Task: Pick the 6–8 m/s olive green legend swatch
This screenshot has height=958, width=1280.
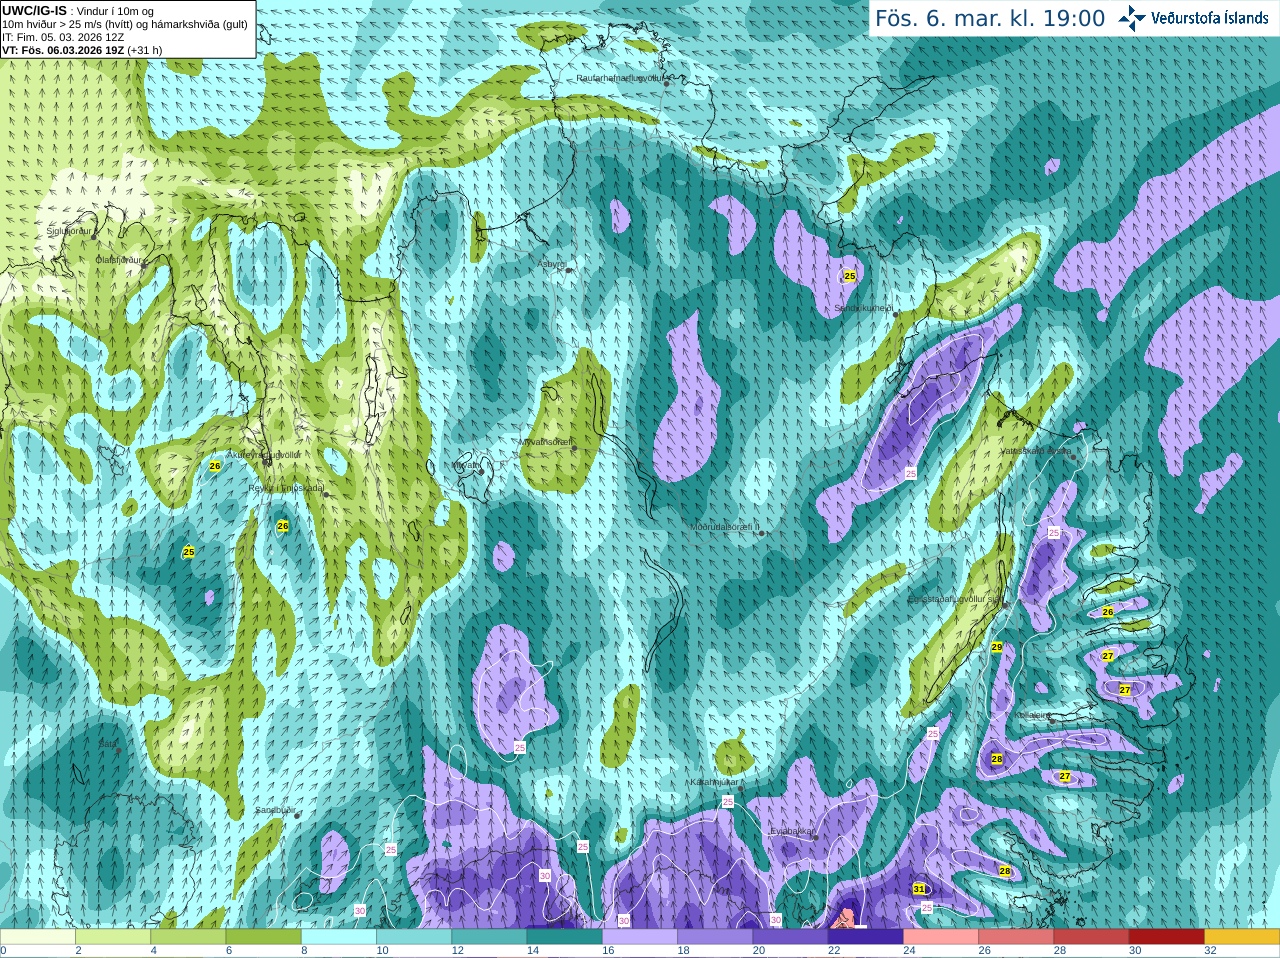Action: 264,937
